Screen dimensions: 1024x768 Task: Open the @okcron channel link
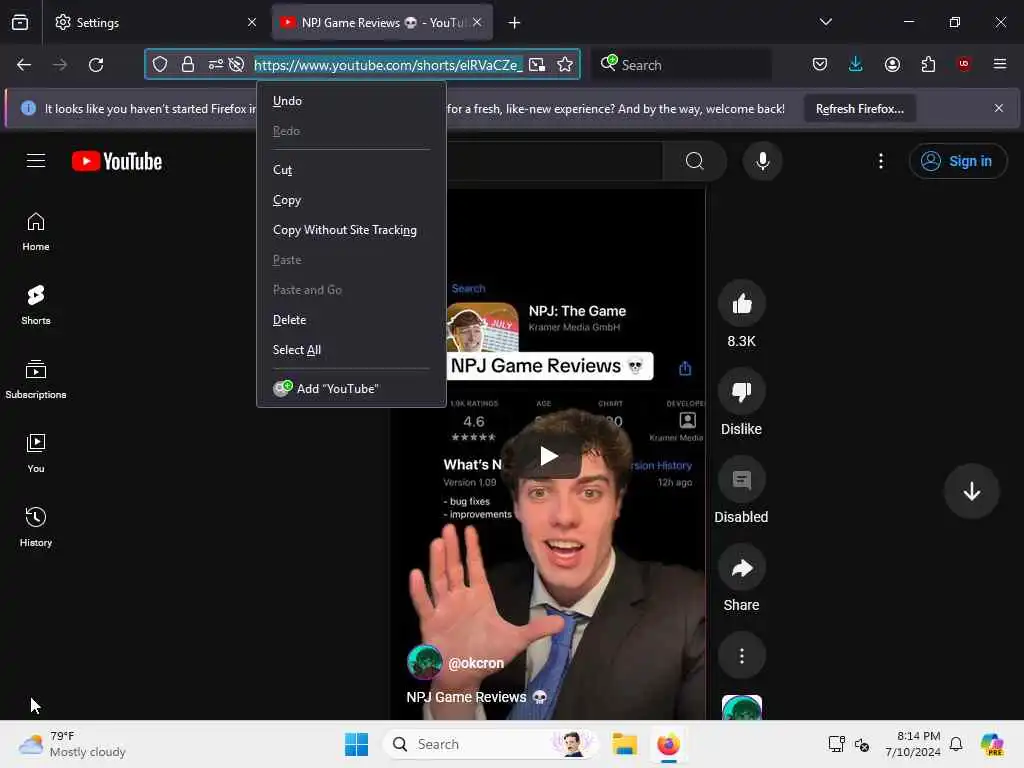coord(476,663)
